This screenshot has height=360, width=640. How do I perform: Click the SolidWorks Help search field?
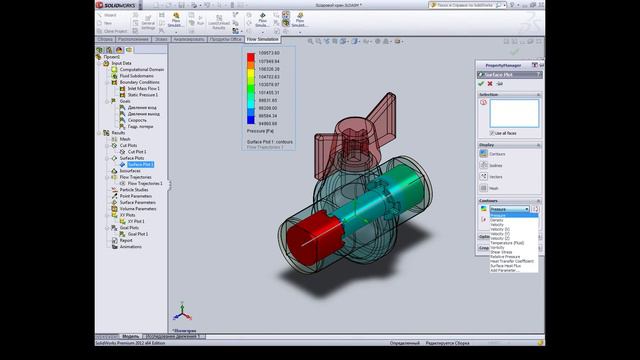(x=465, y=5)
